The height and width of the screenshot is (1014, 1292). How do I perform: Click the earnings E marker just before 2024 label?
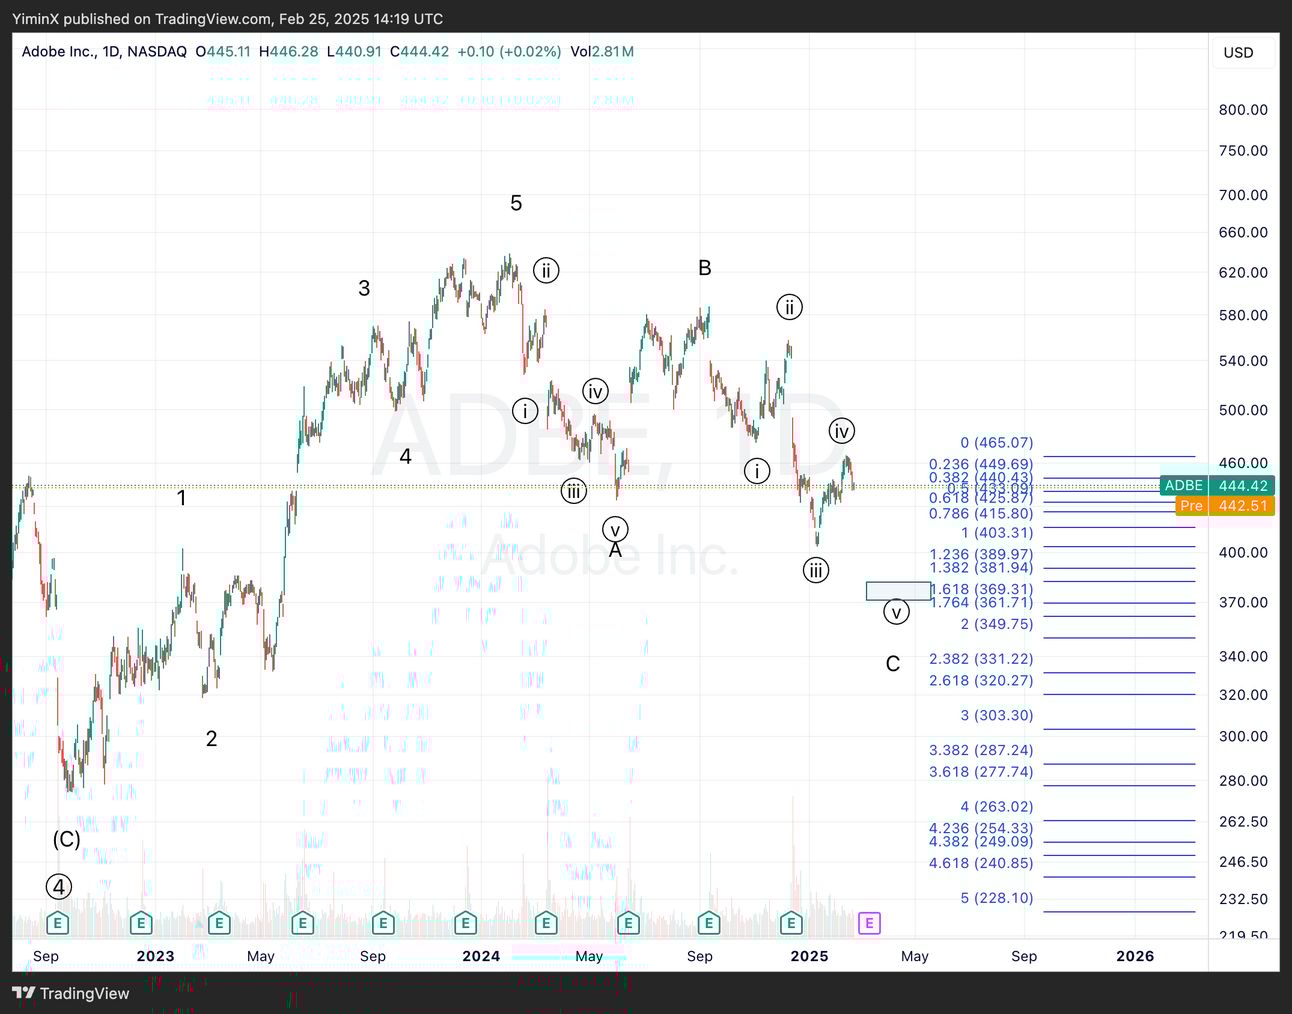[465, 923]
